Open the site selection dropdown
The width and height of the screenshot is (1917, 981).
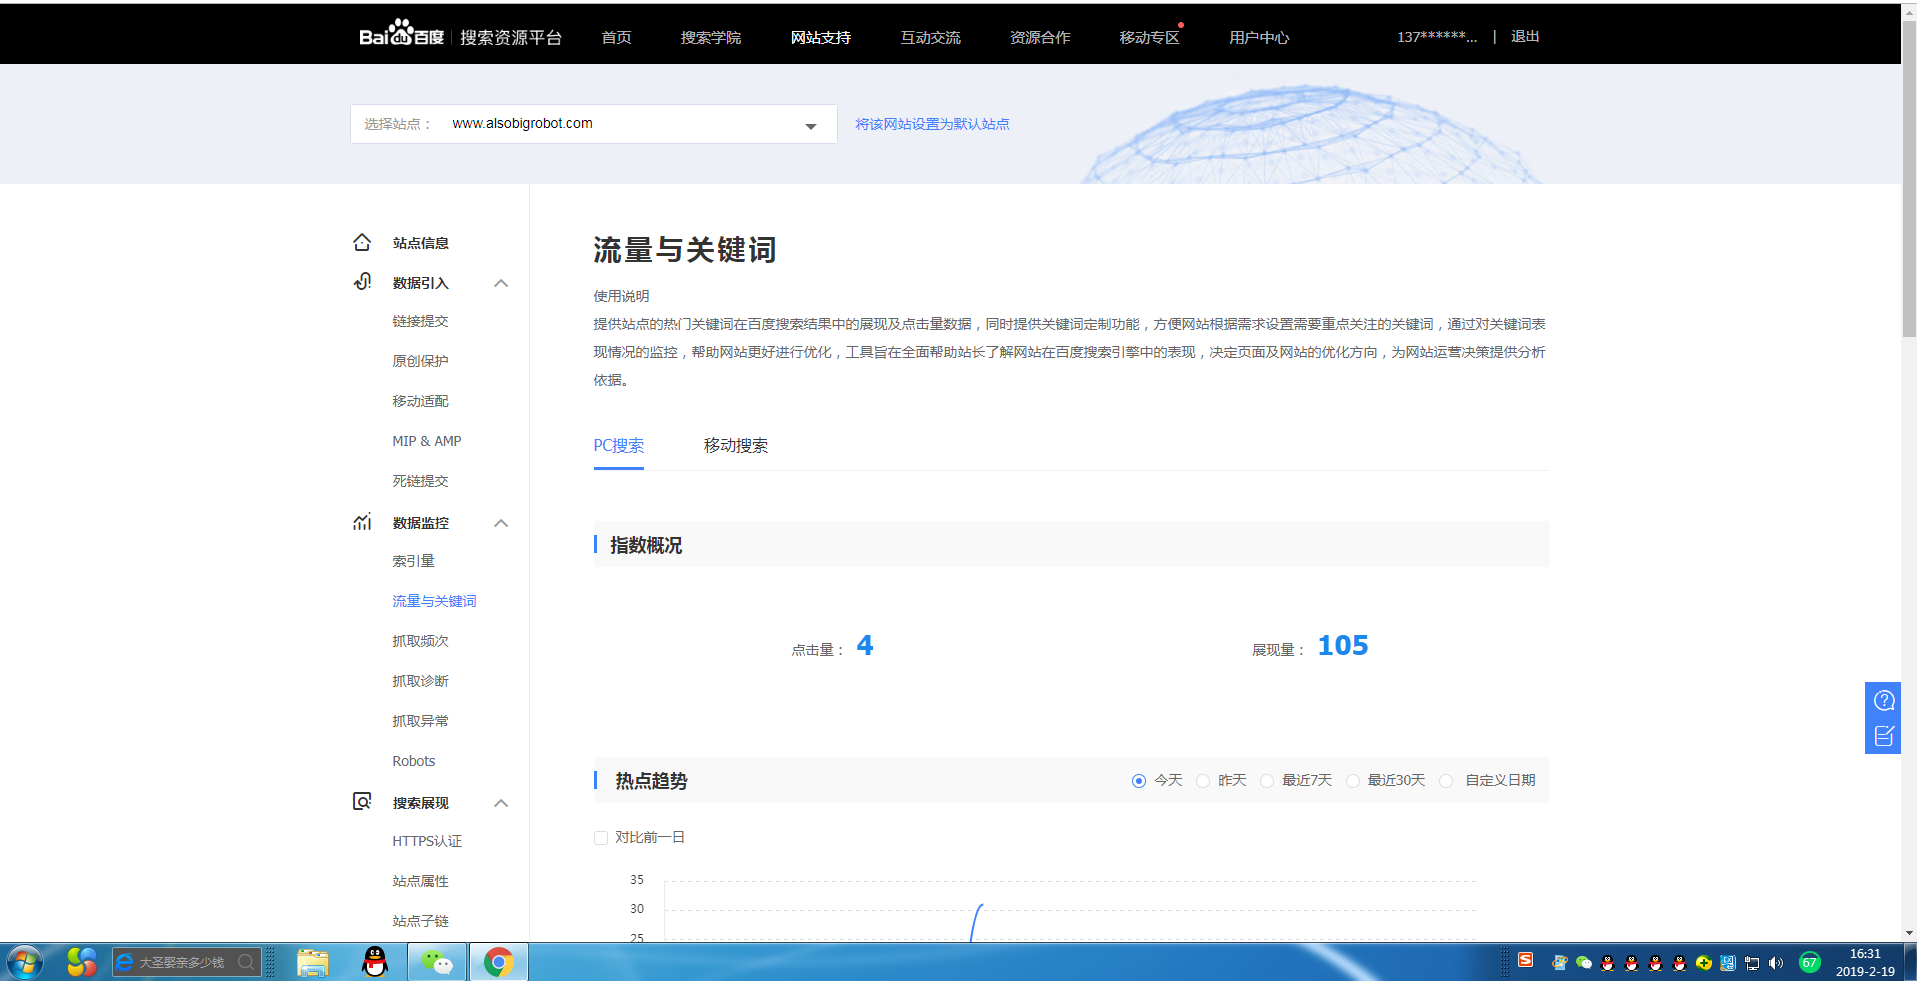810,125
